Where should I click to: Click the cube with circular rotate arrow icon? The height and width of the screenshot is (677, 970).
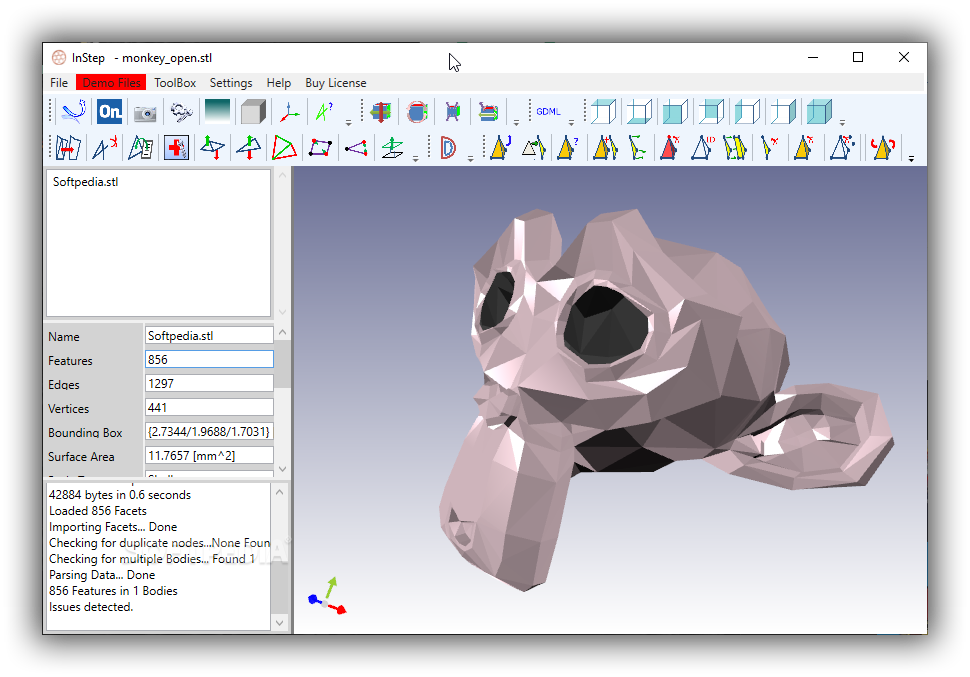click(417, 112)
